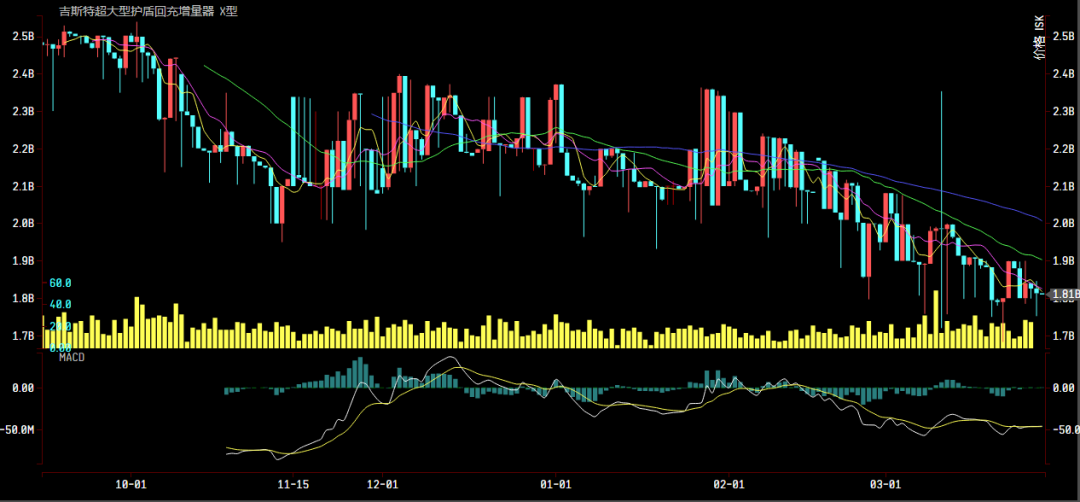
Task: Click the current price tag 1.81B
Action: coord(1064,295)
